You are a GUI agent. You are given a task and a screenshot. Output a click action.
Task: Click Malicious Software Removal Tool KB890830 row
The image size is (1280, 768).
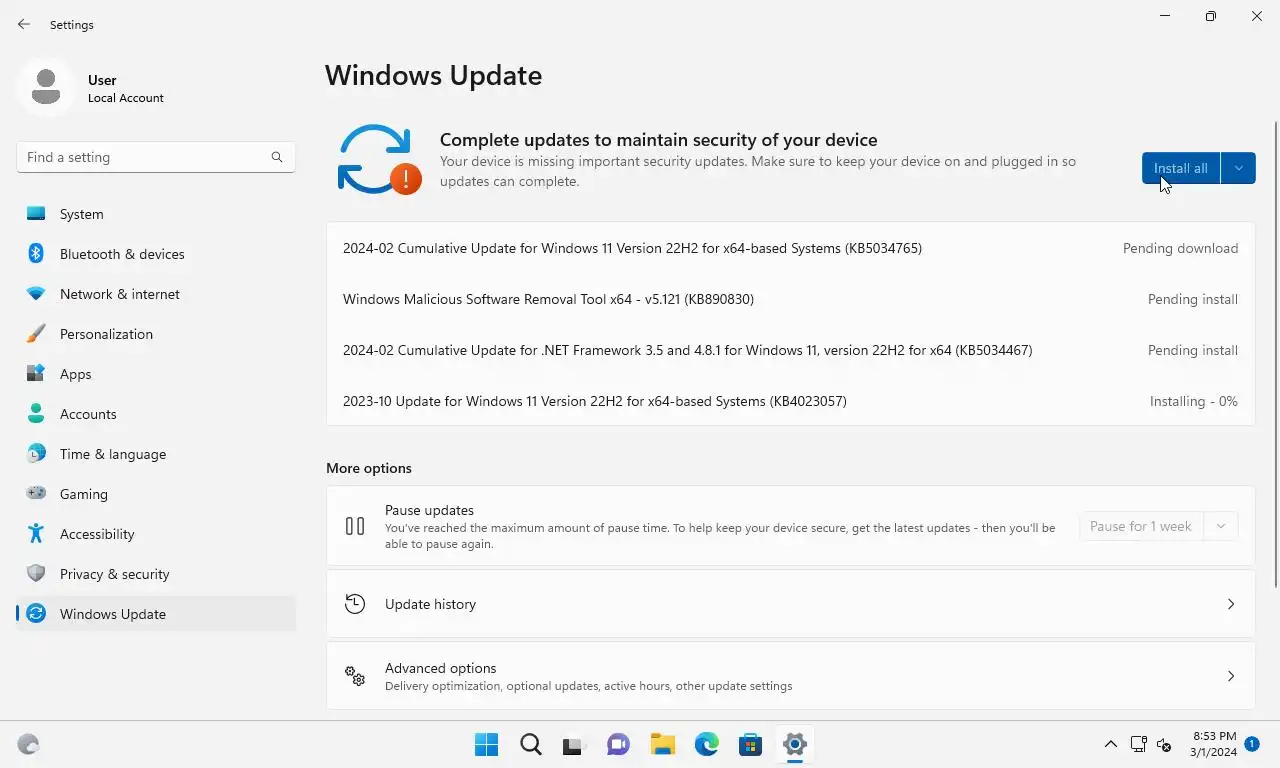pyautogui.click(x=548, y=299)
